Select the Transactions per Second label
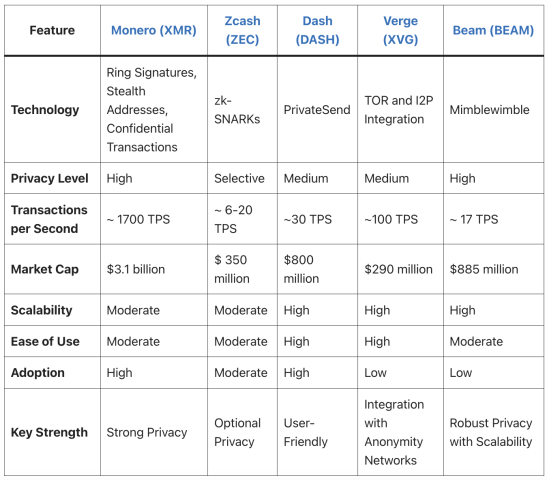The image size is (547, 480). point(49,219)
